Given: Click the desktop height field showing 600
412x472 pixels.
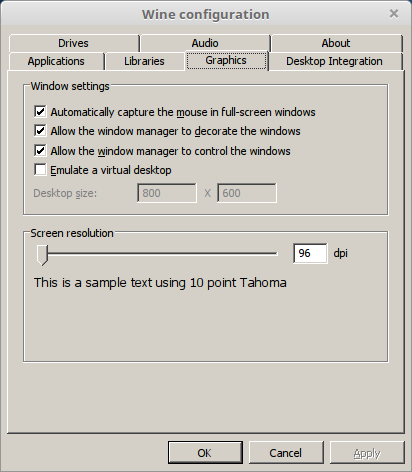Looking at the screenshot, I should point(247,193).
